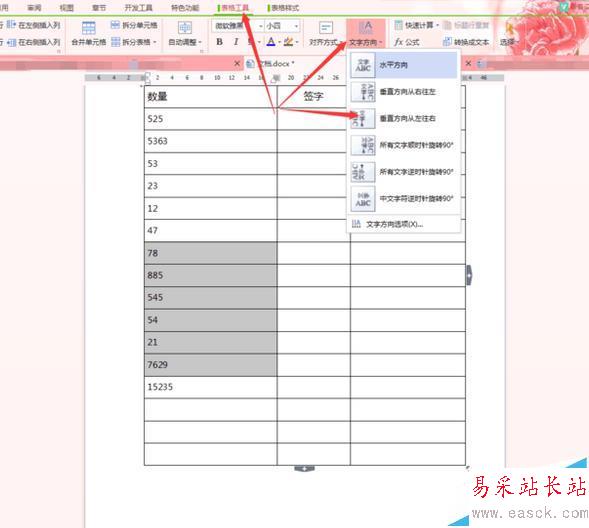Click the horizontal ruler above the document
Viewport: 589px width, 528px height.
pos(294,78)
